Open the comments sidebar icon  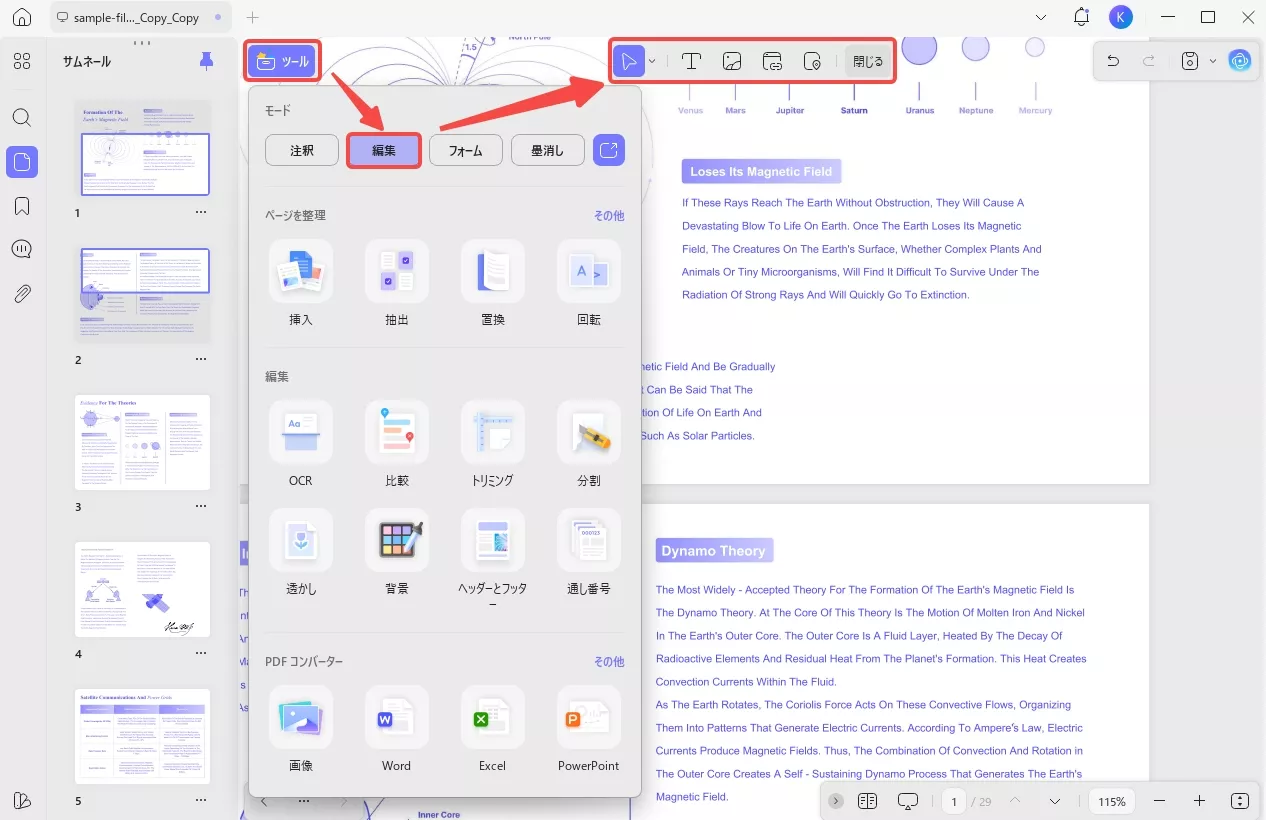click(x=22, y=249)
